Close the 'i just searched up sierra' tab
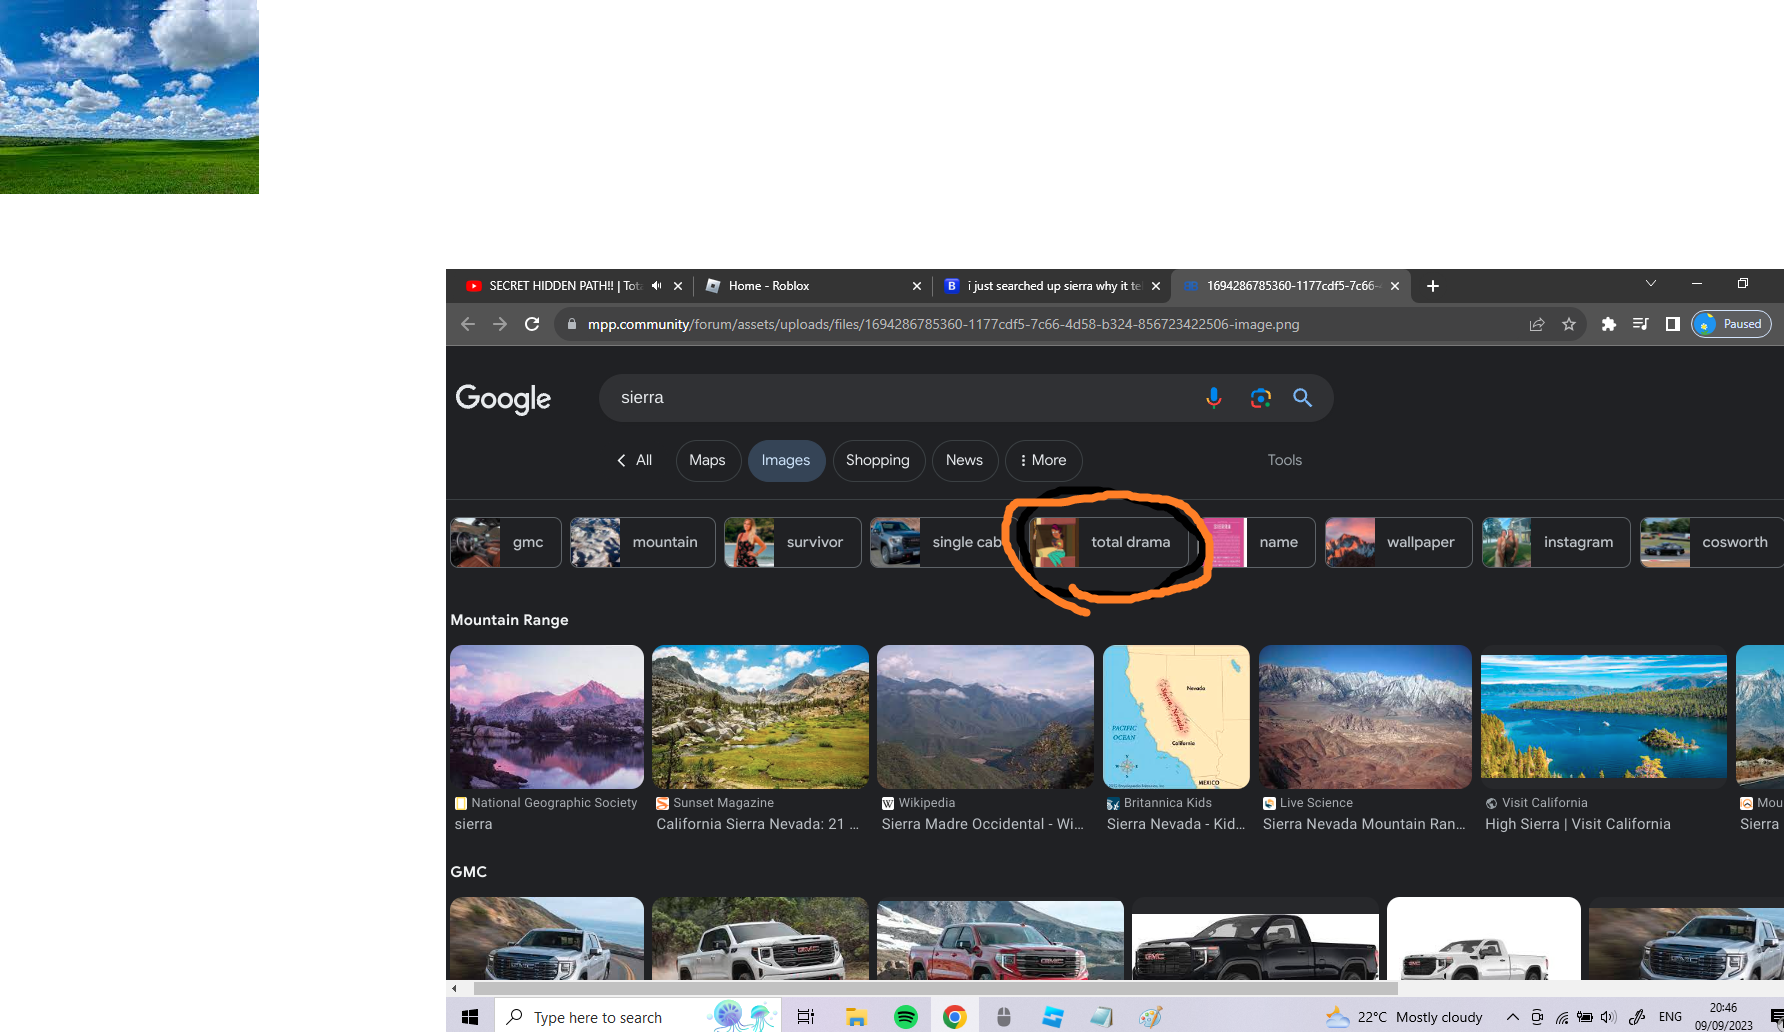The height and width of the screenshot is (1032, 1784). click(x=1156, y=286)
